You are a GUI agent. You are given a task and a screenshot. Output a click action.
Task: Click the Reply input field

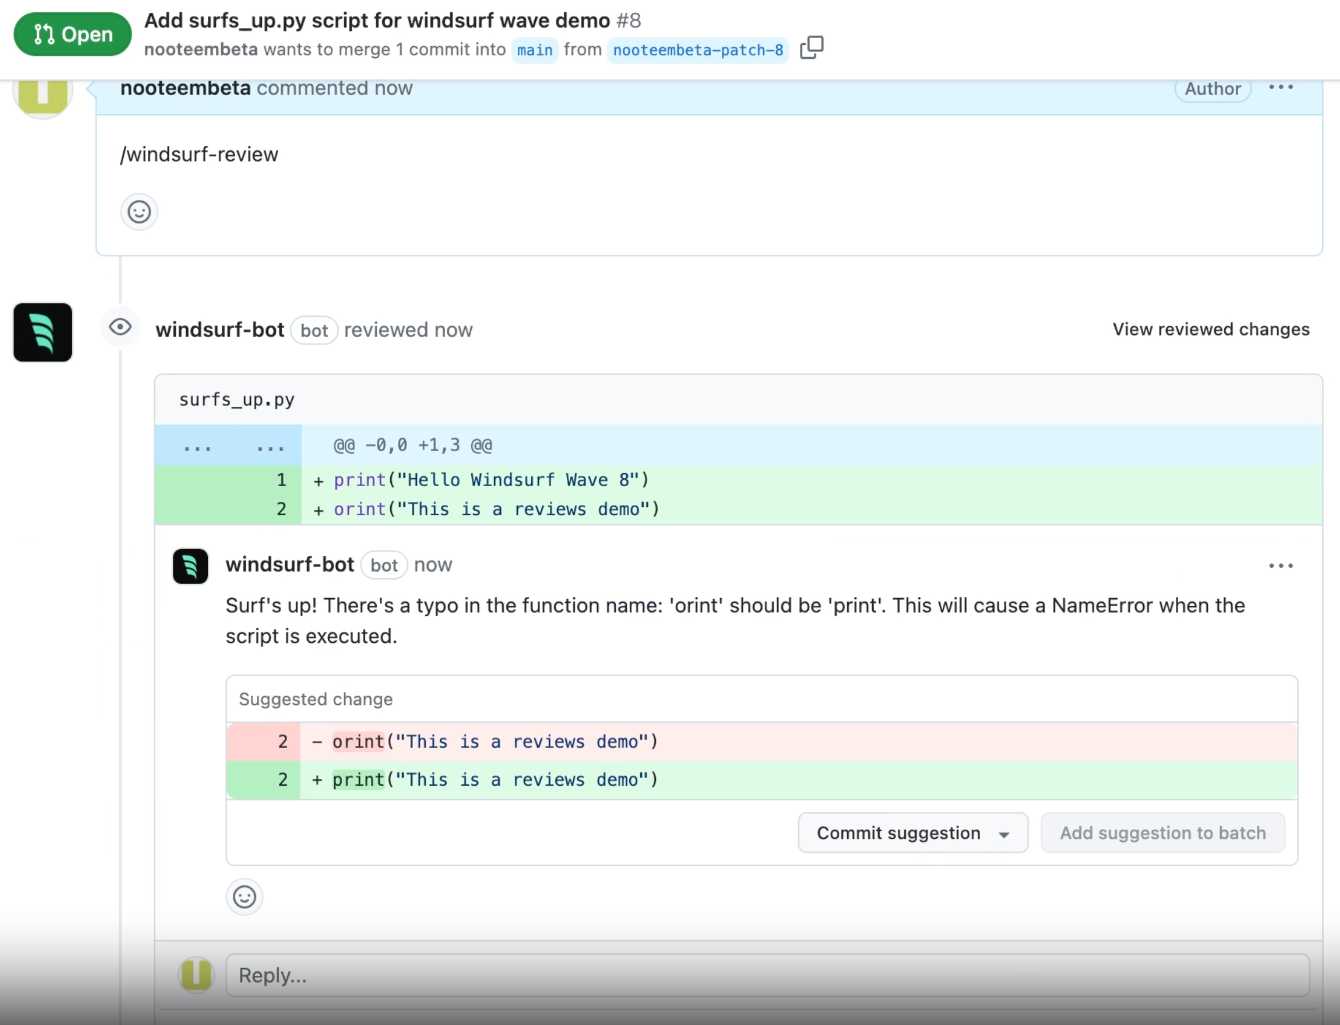click(x=768, y=975)
